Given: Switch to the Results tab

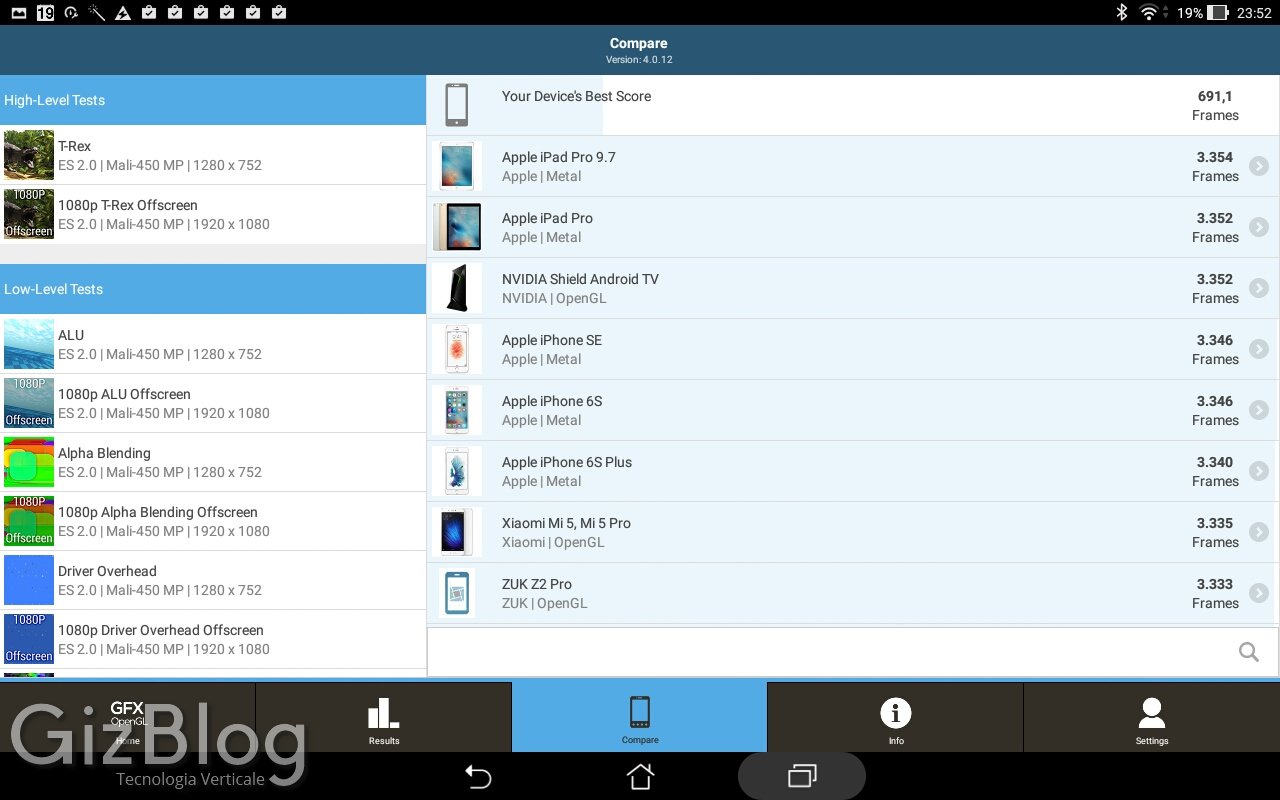Looking at the screenshot, I should tap(384, 717).
